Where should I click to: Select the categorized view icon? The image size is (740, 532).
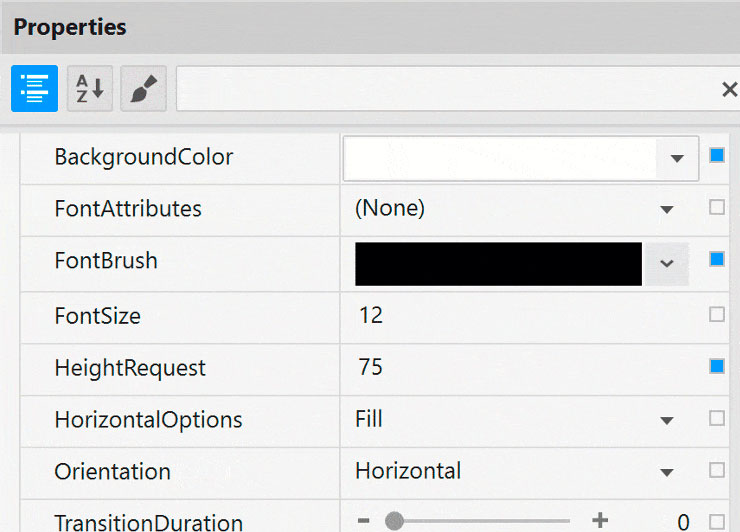tap(34, 89)
